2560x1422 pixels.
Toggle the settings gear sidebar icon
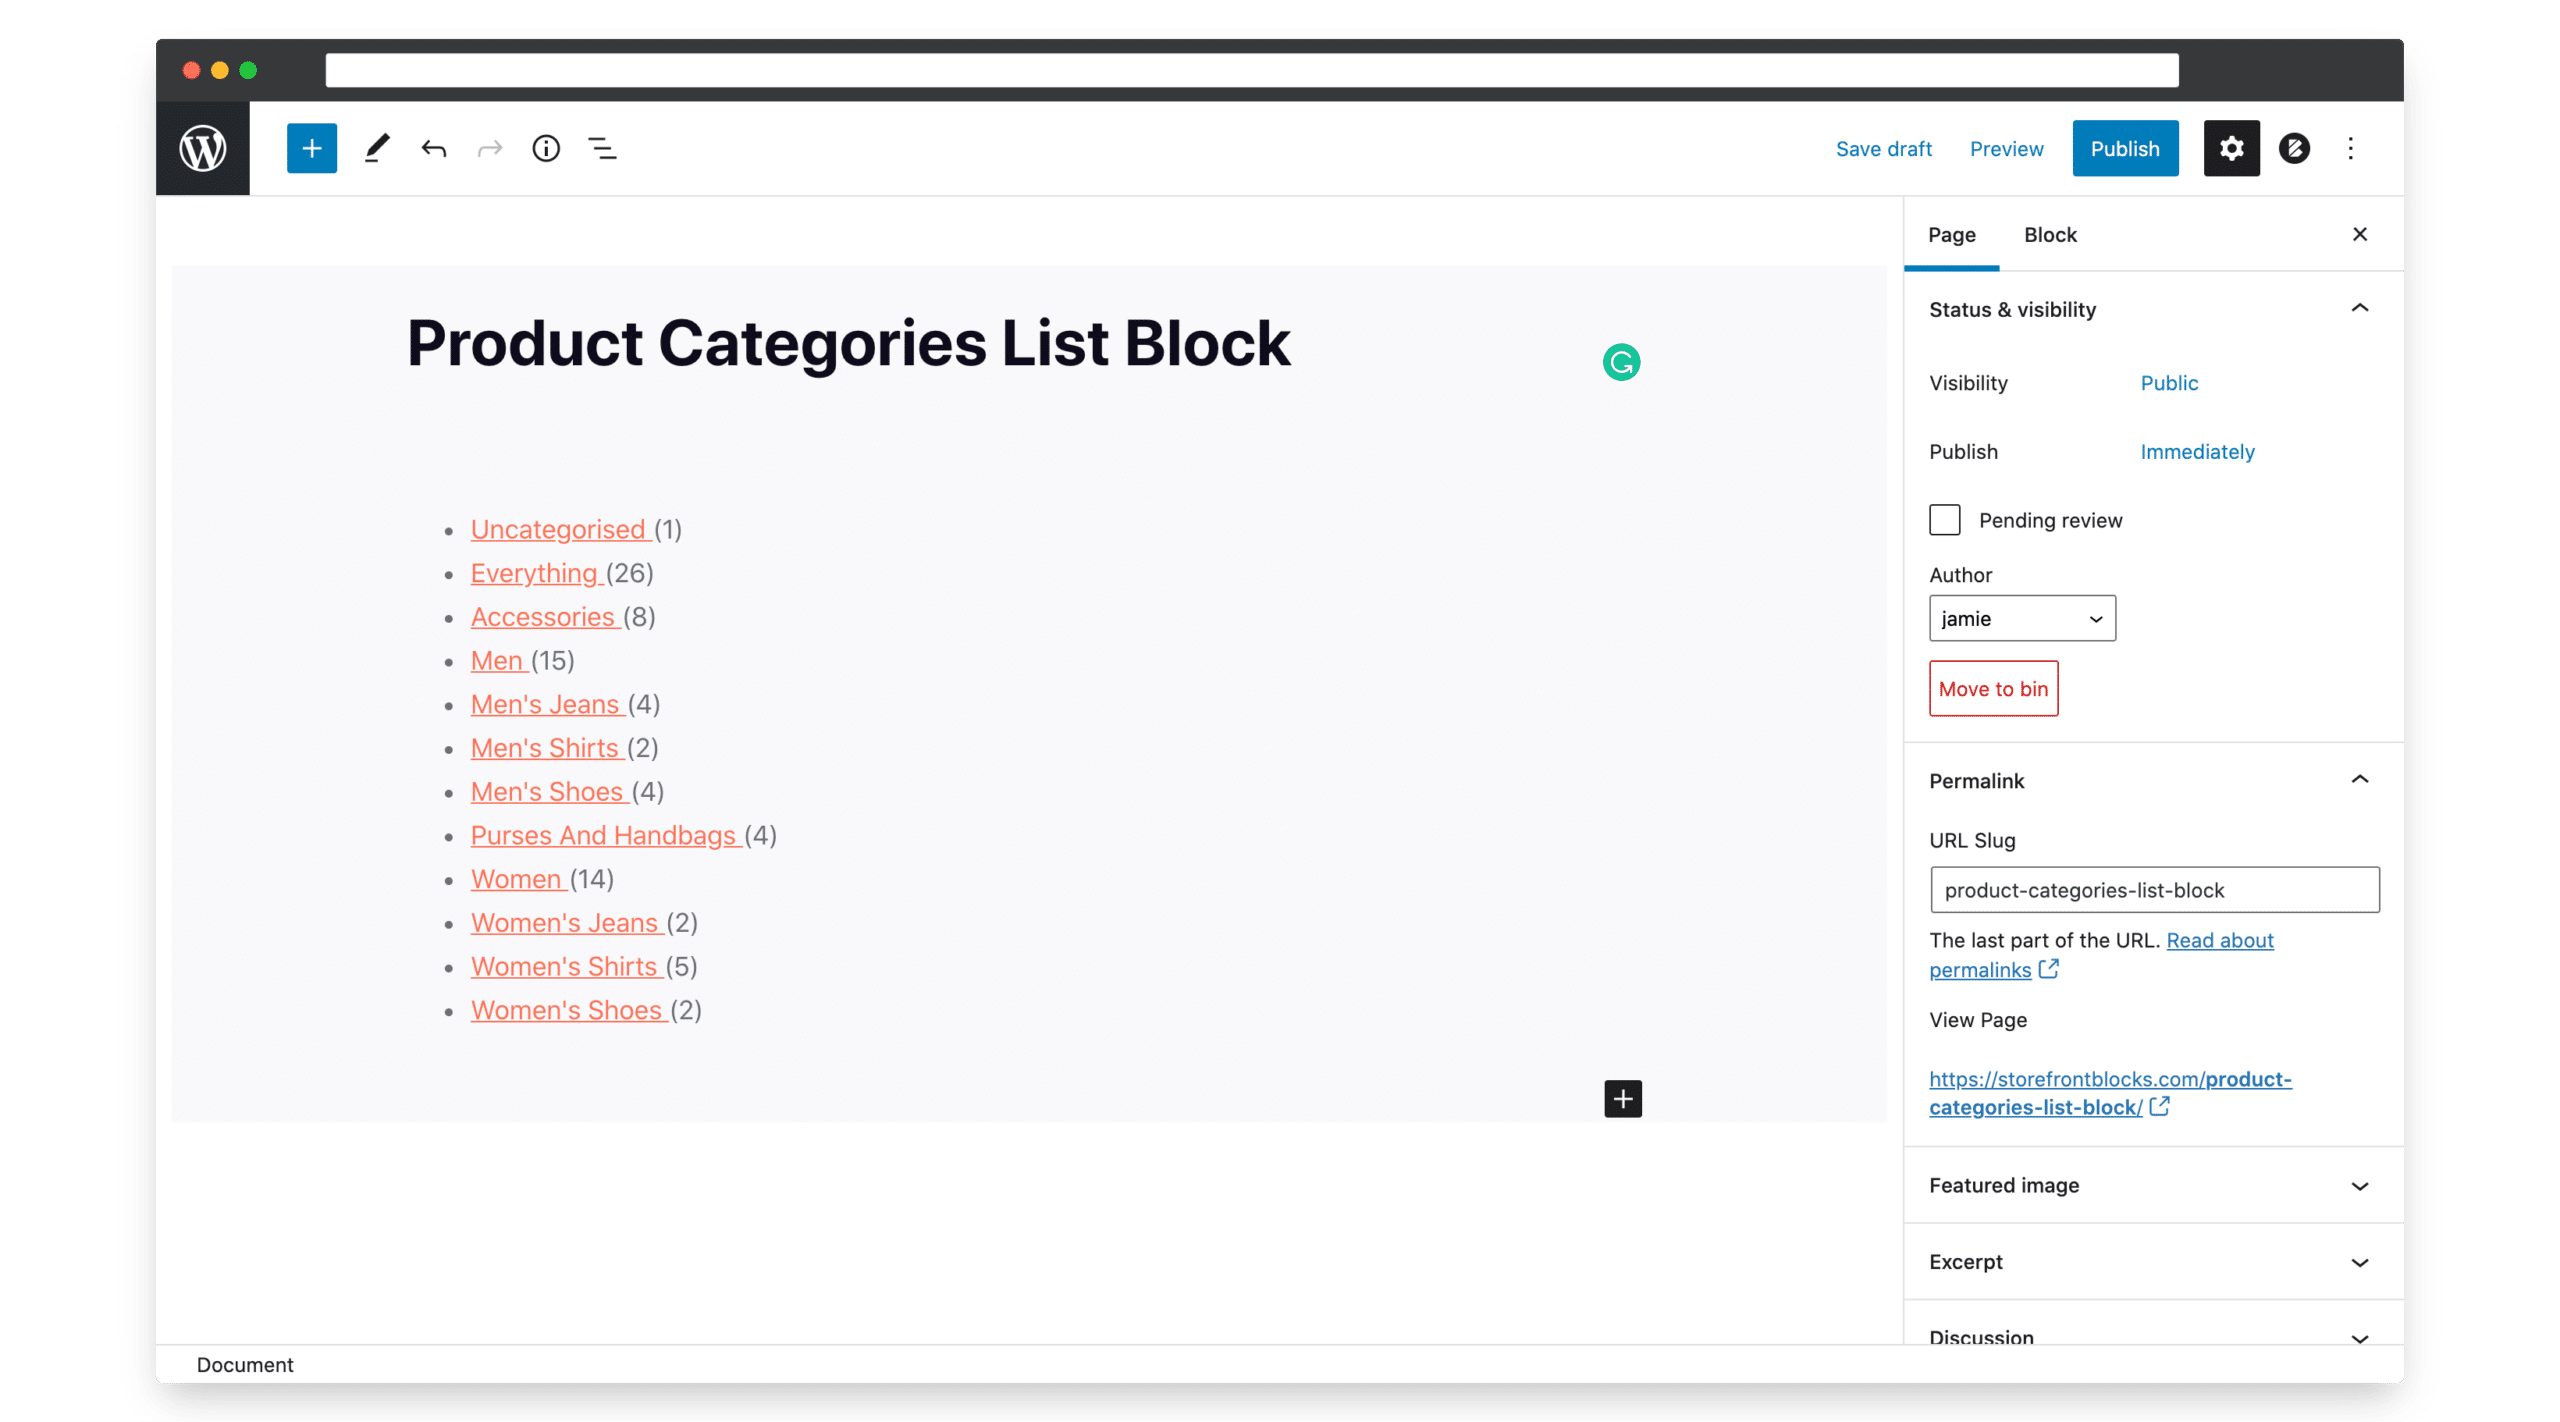[2231, 148]
